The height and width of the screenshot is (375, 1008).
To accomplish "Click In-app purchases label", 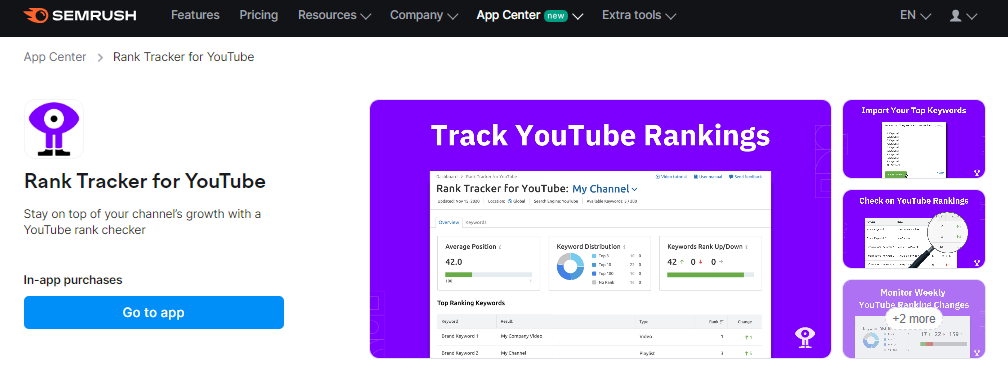I will (x=73, y=280).
